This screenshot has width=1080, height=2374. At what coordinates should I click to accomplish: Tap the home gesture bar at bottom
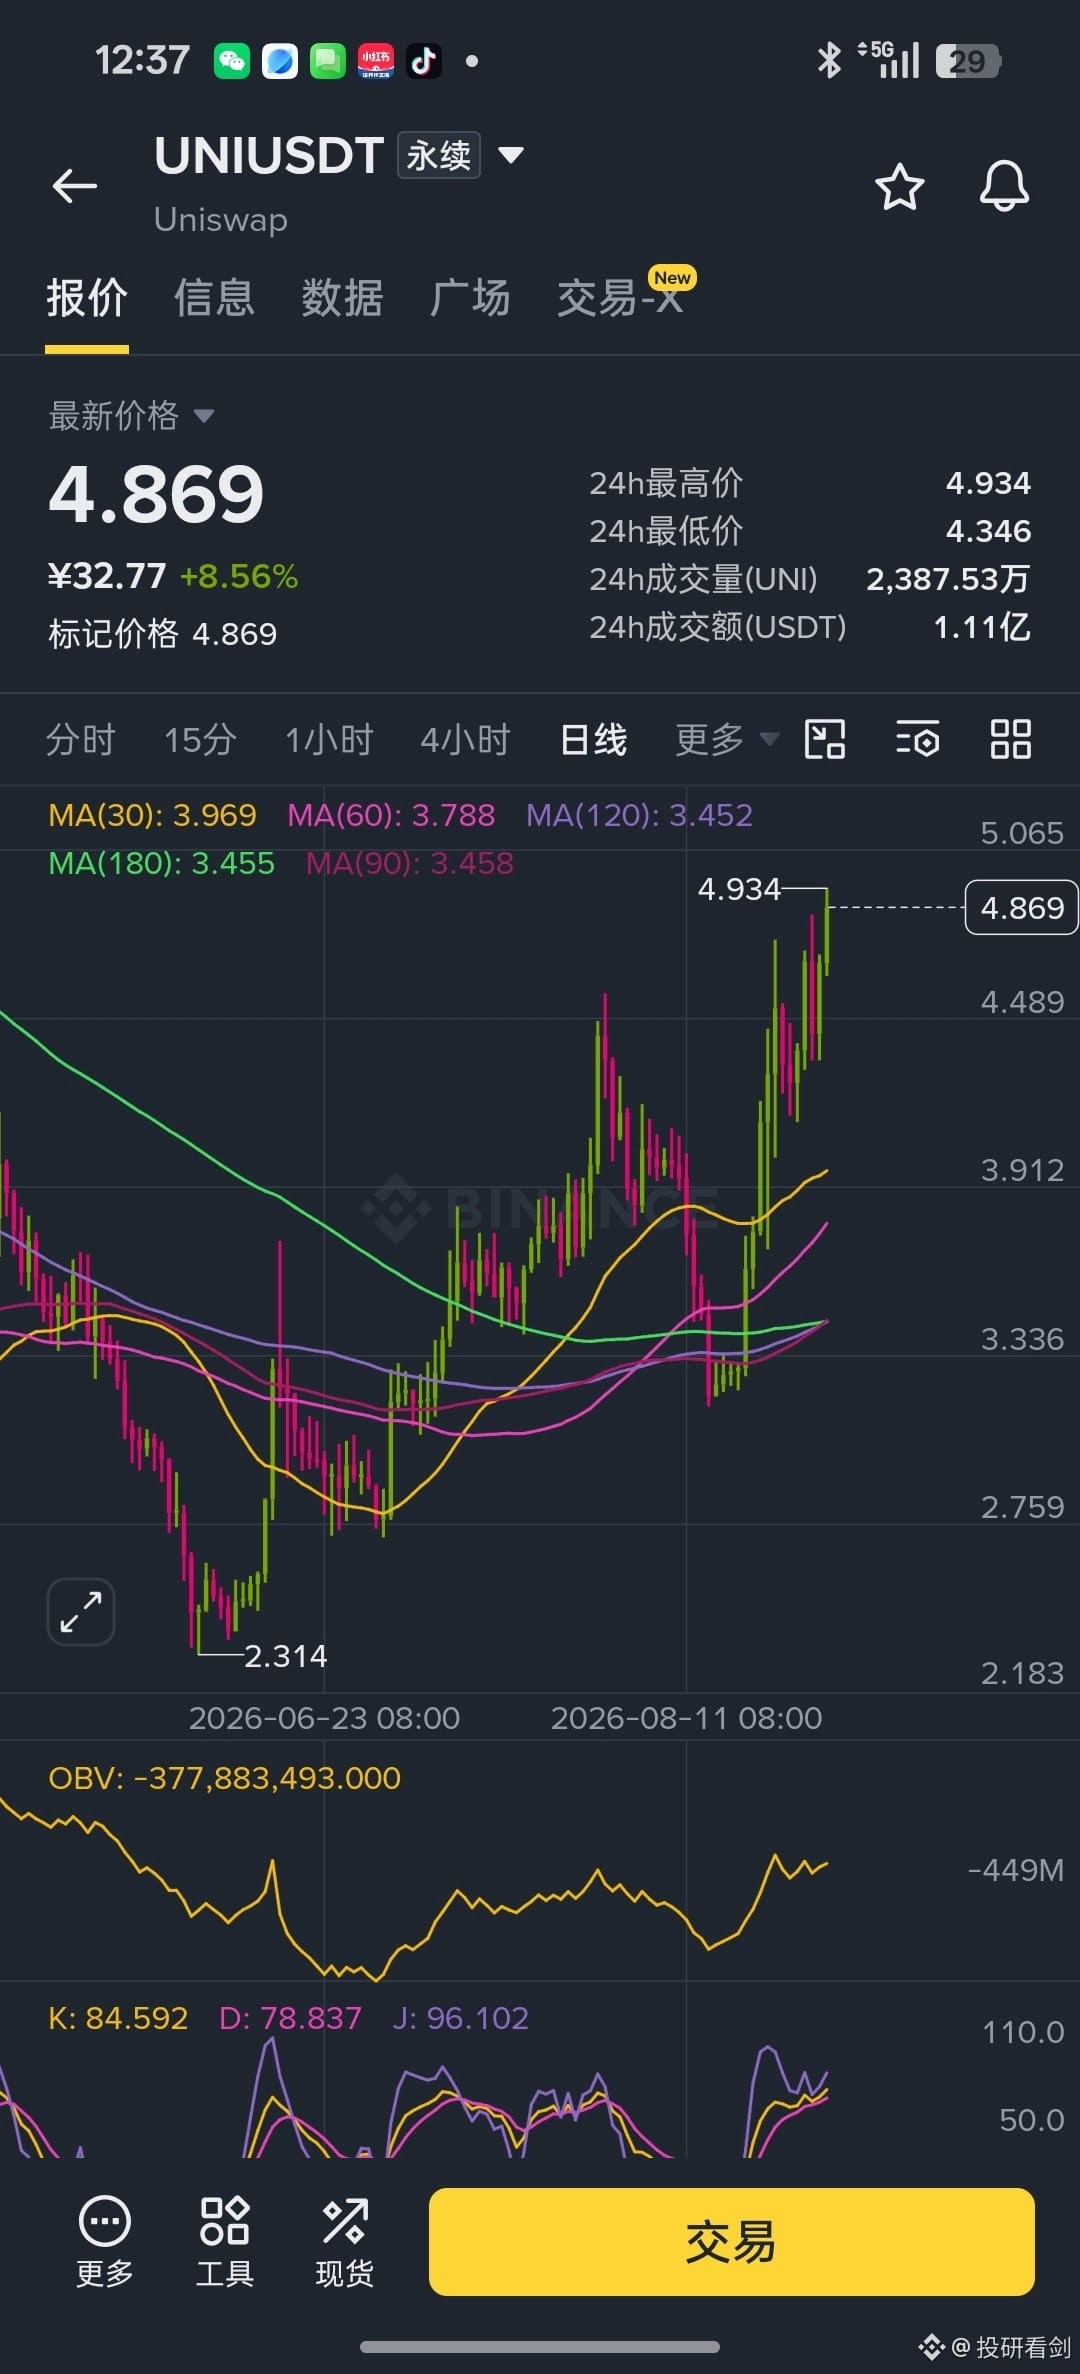coord(540,2347)
